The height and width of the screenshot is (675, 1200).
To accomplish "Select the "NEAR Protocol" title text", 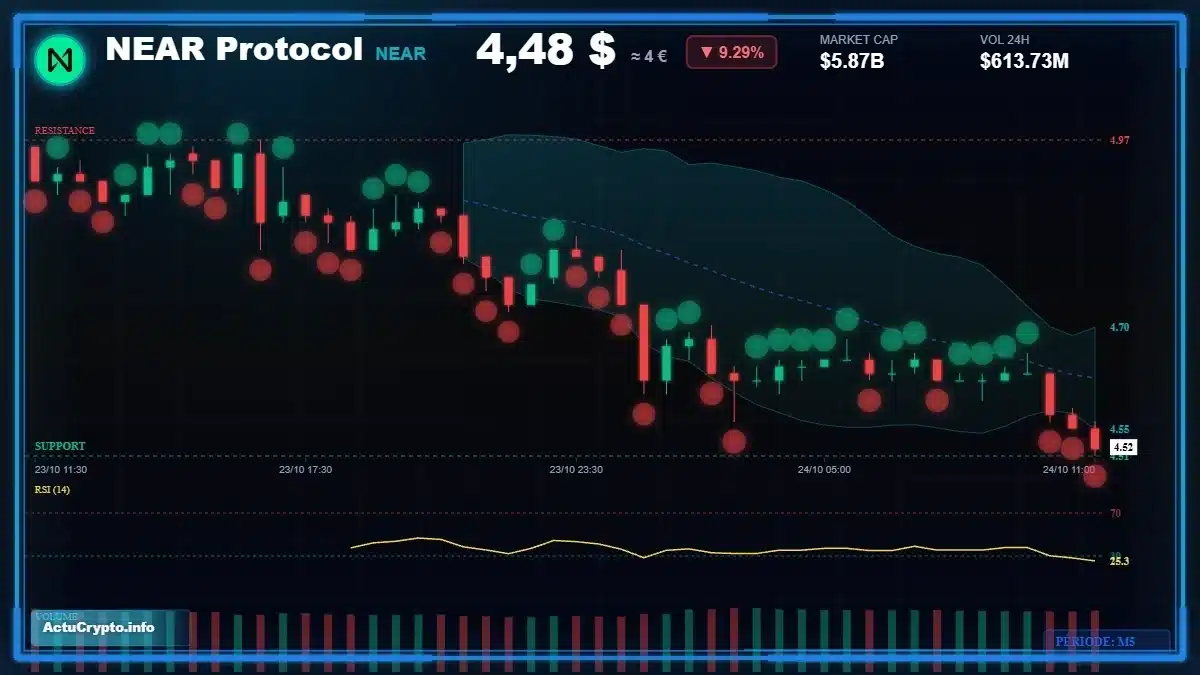I will point(234,49).
